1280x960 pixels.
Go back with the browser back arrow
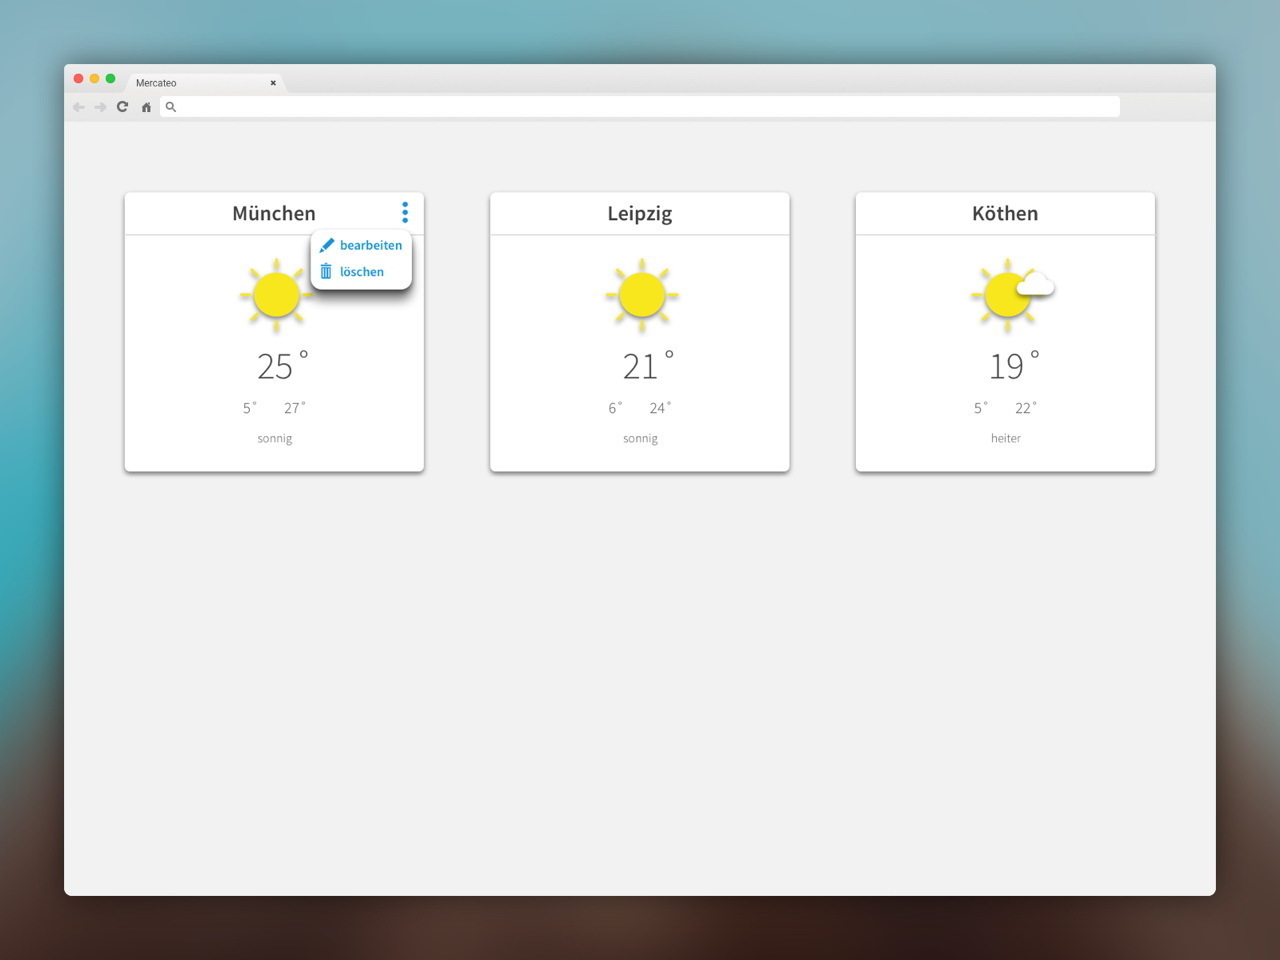tap(79, 107)
